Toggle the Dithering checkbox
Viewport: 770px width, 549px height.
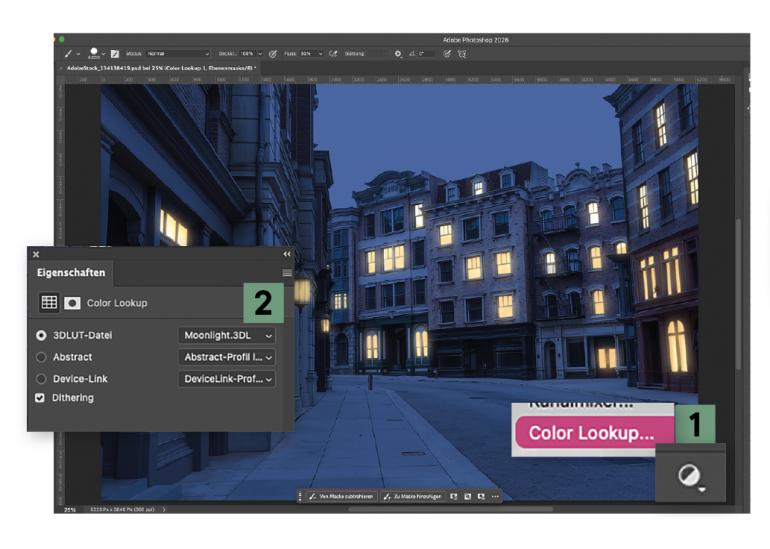coord(40,398)
